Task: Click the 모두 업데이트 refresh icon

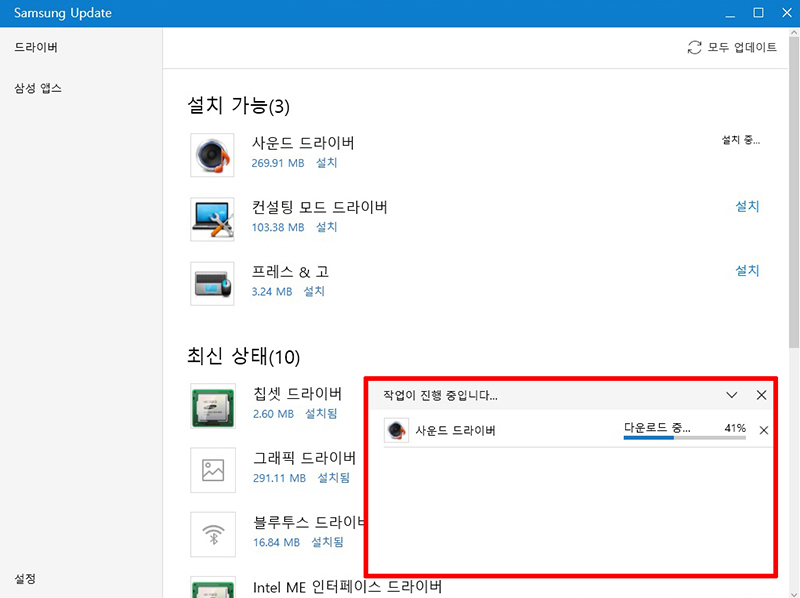Action: click(694, 47)
